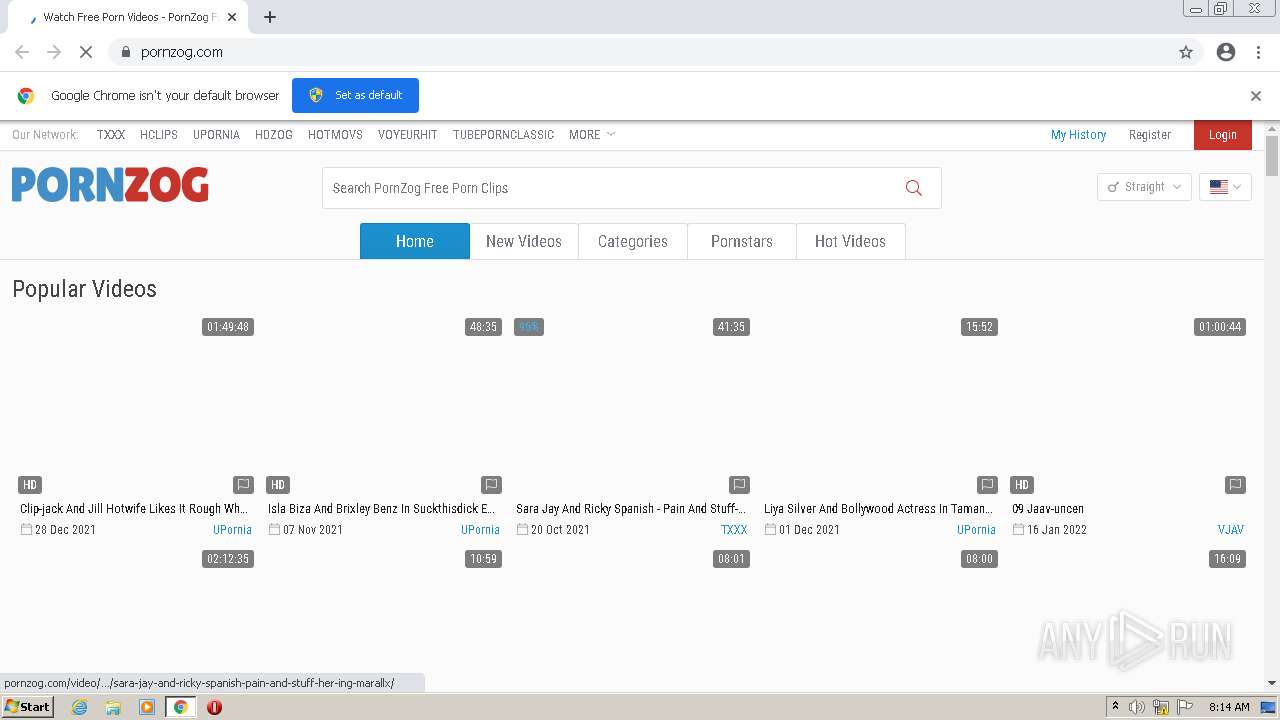Click UPornia source under 01 Dec 2021 video
The width and height of the screenshot is (1280, 720).
point(976,530)
